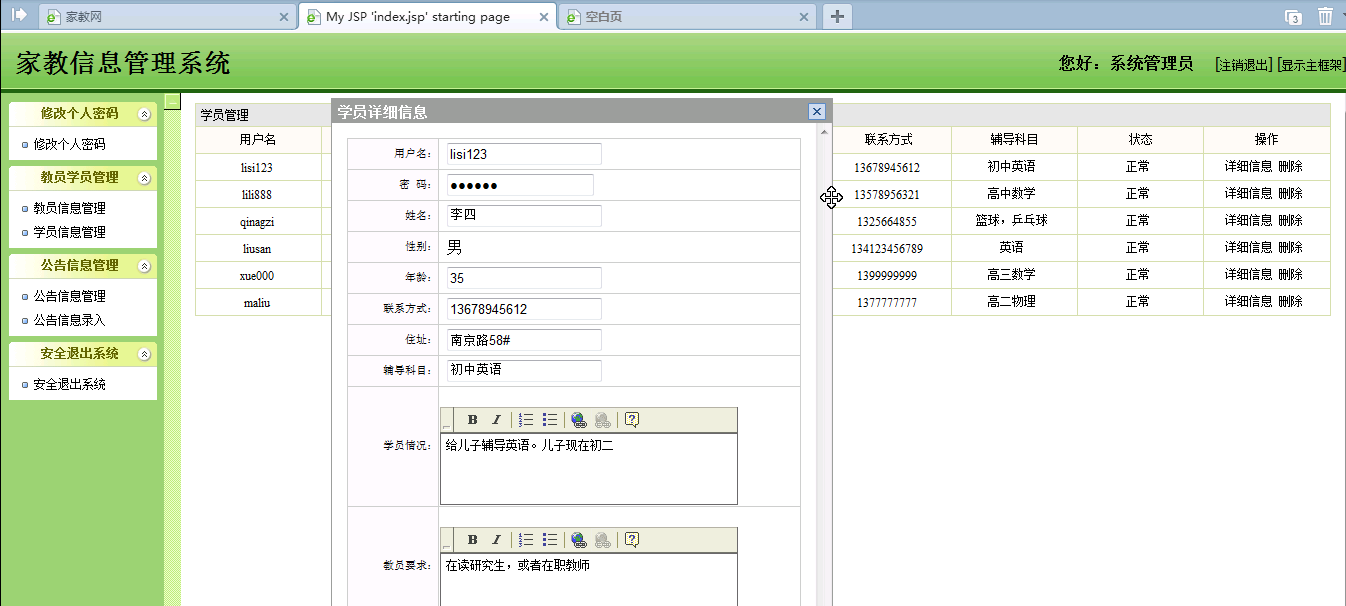1346x606 pixels.
Task: Switch to the 空白页 tab
Action: pos(688,17)
